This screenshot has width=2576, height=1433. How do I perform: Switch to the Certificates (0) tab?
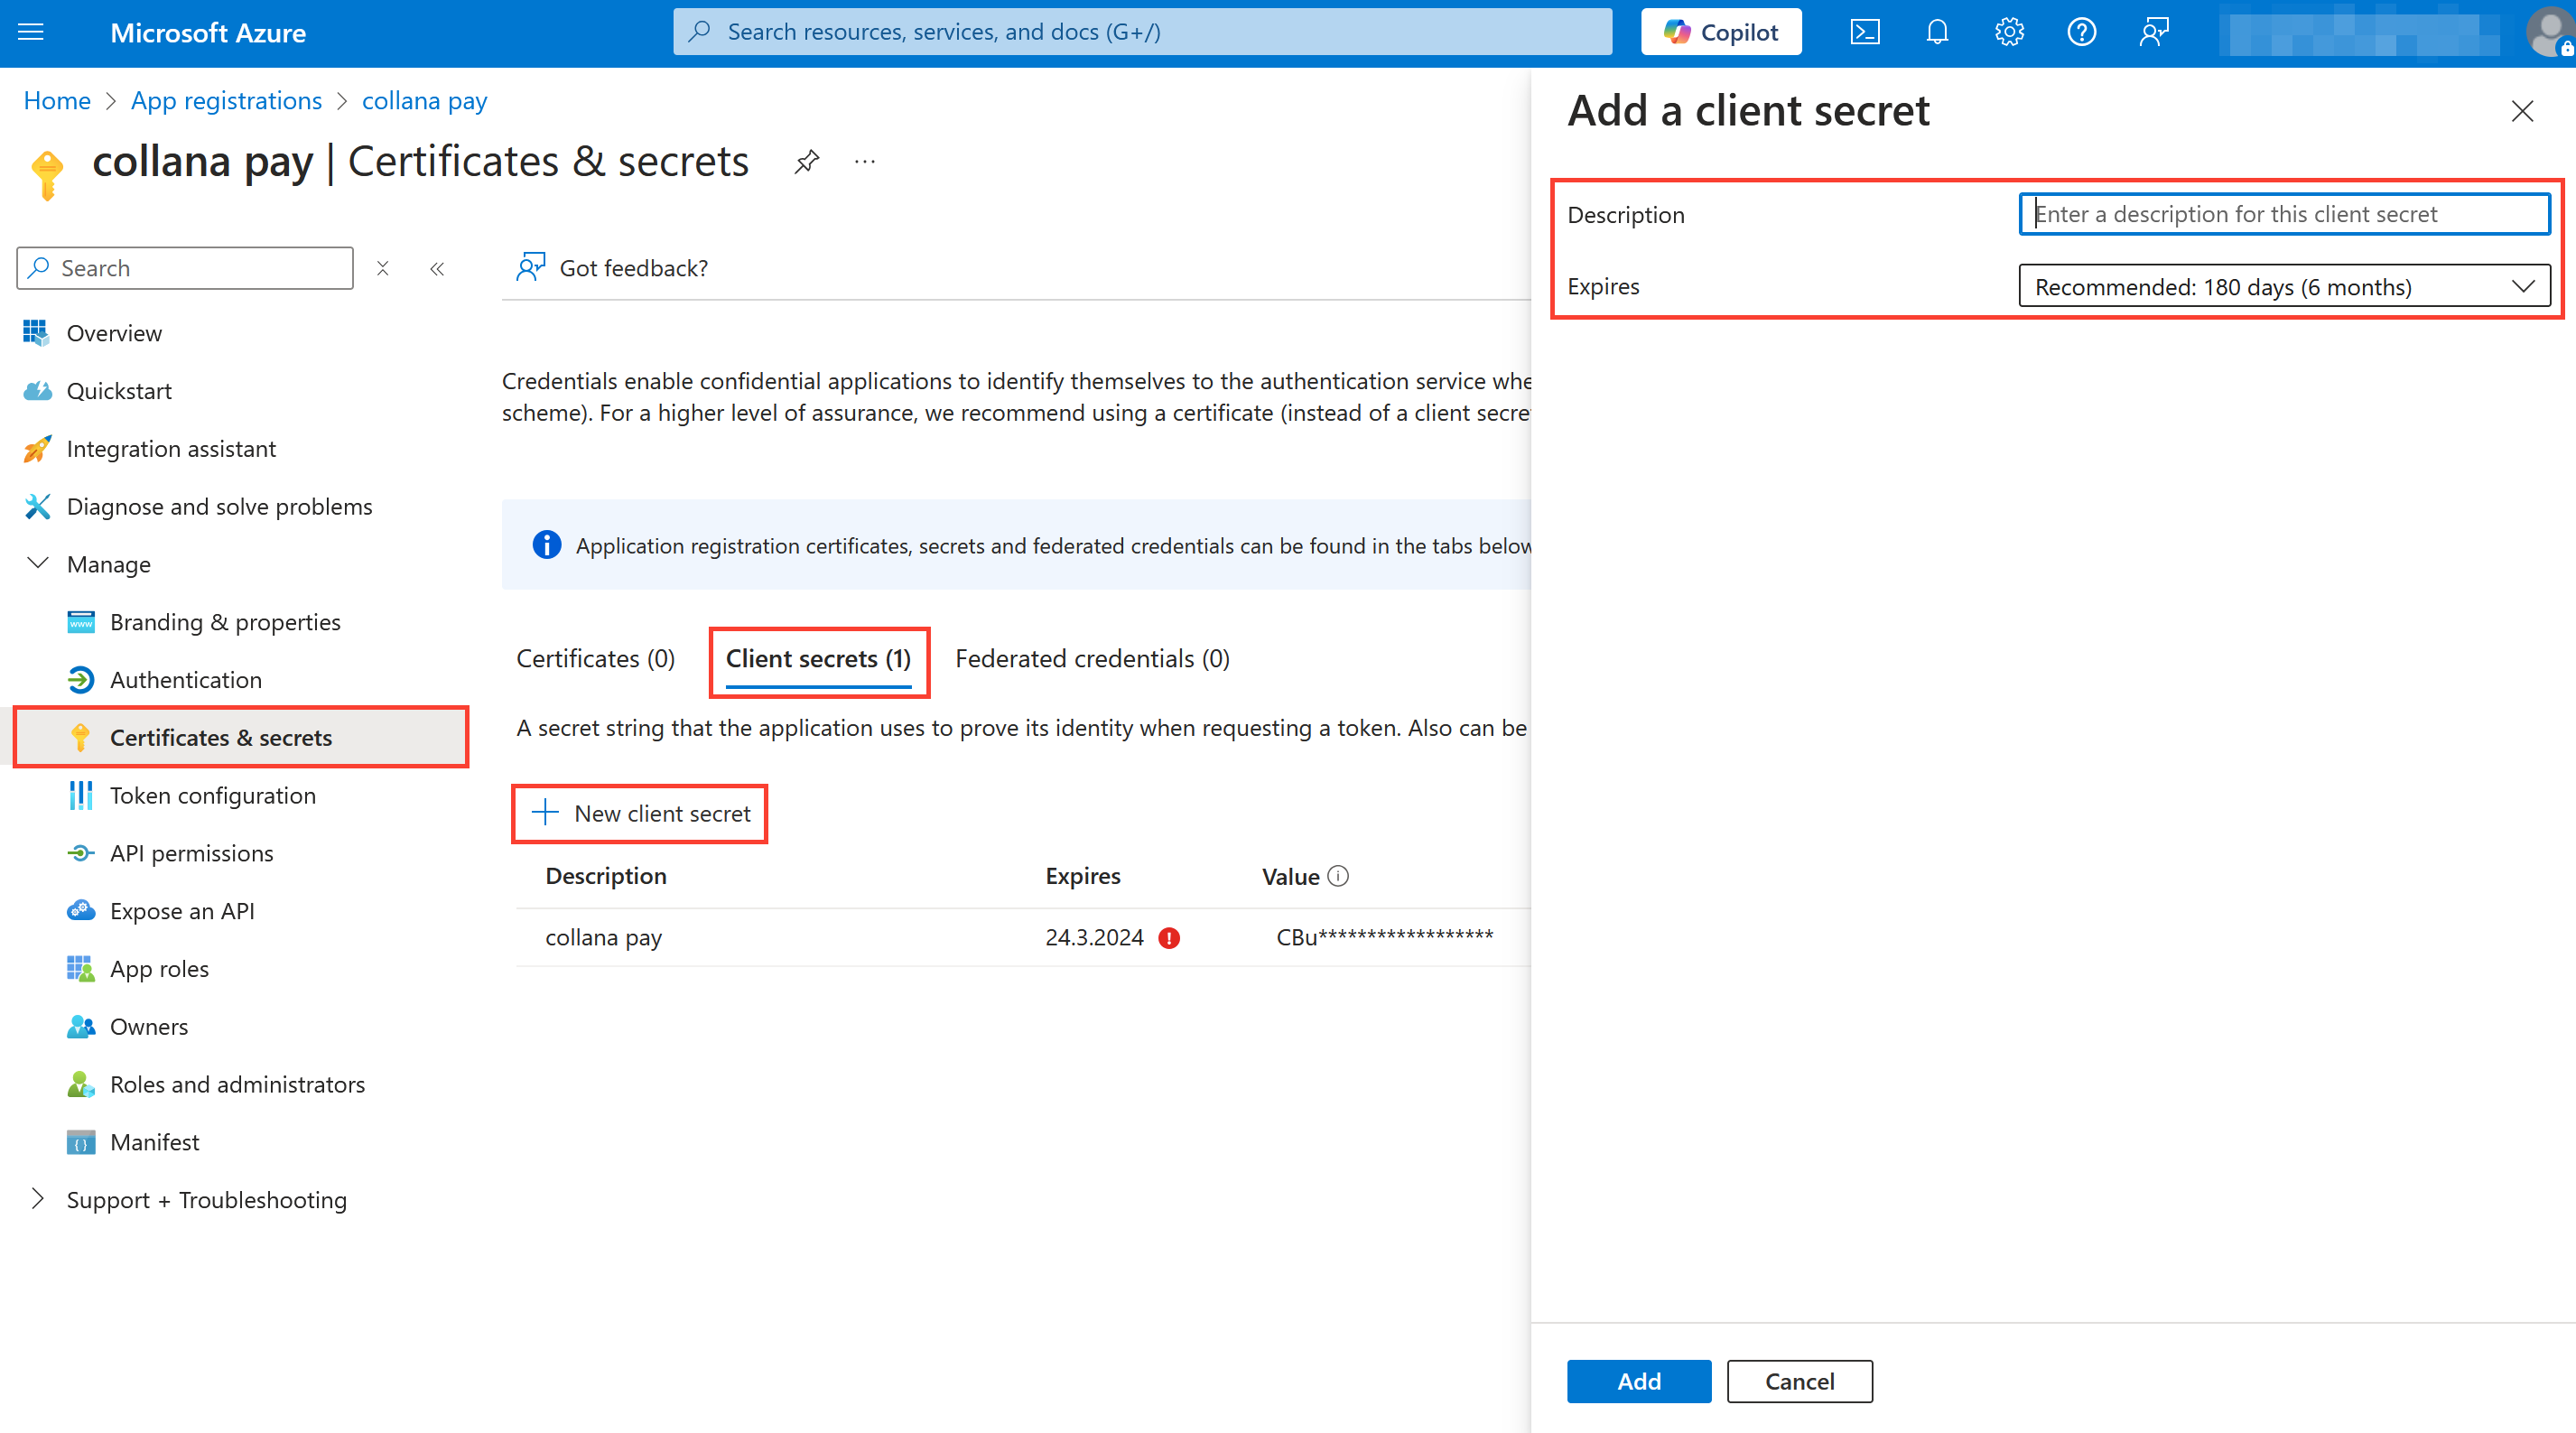click(x=596, y=659)
